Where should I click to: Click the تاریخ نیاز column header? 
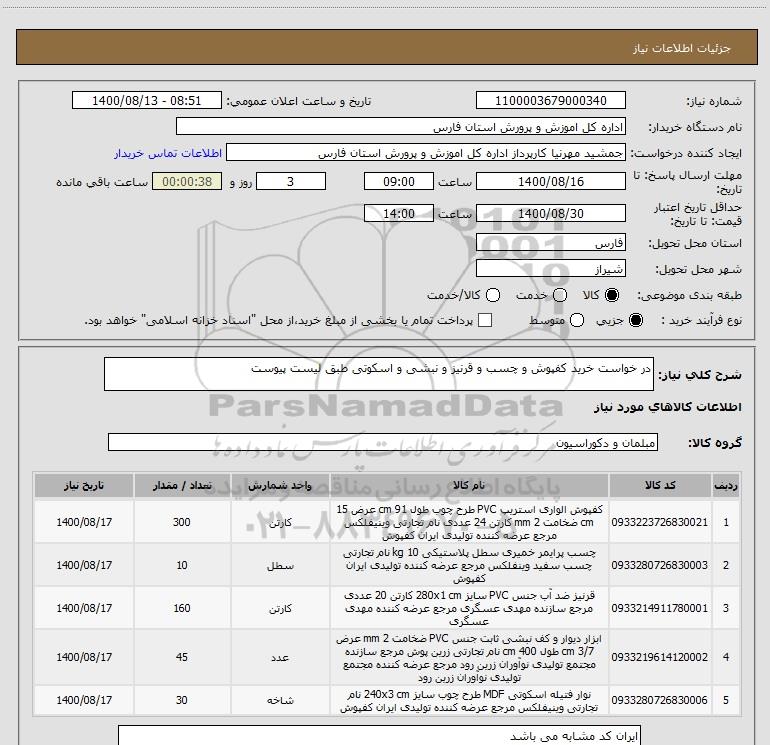(x=83, y=486)
